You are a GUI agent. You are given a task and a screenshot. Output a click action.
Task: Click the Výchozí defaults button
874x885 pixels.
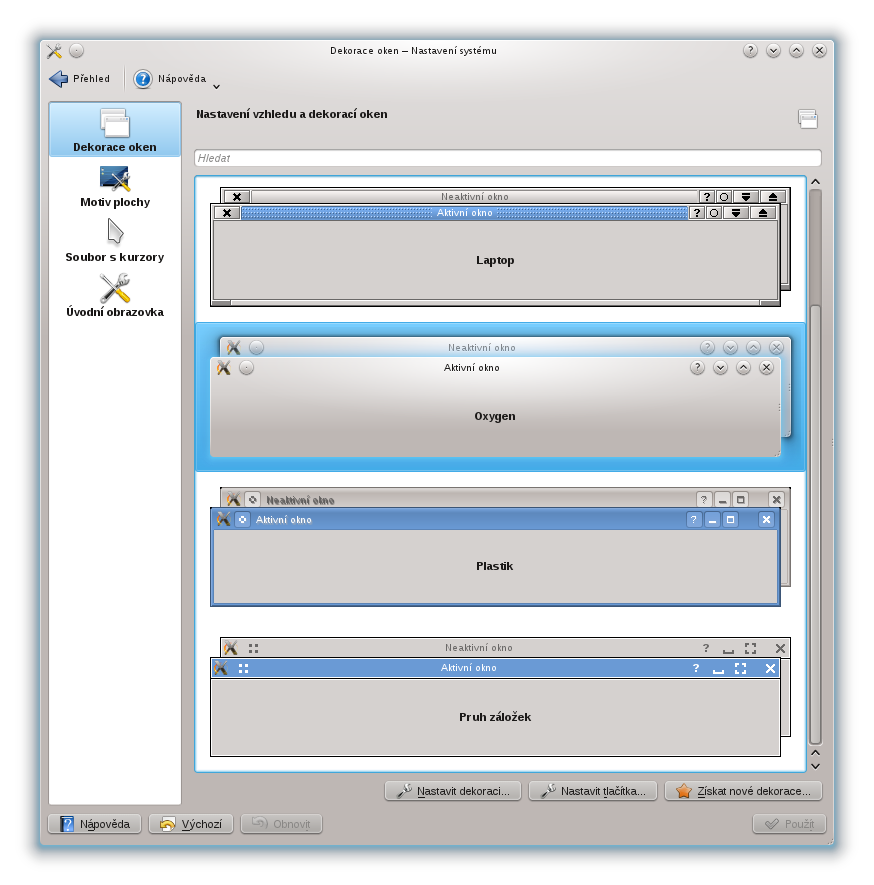point(192,824)
